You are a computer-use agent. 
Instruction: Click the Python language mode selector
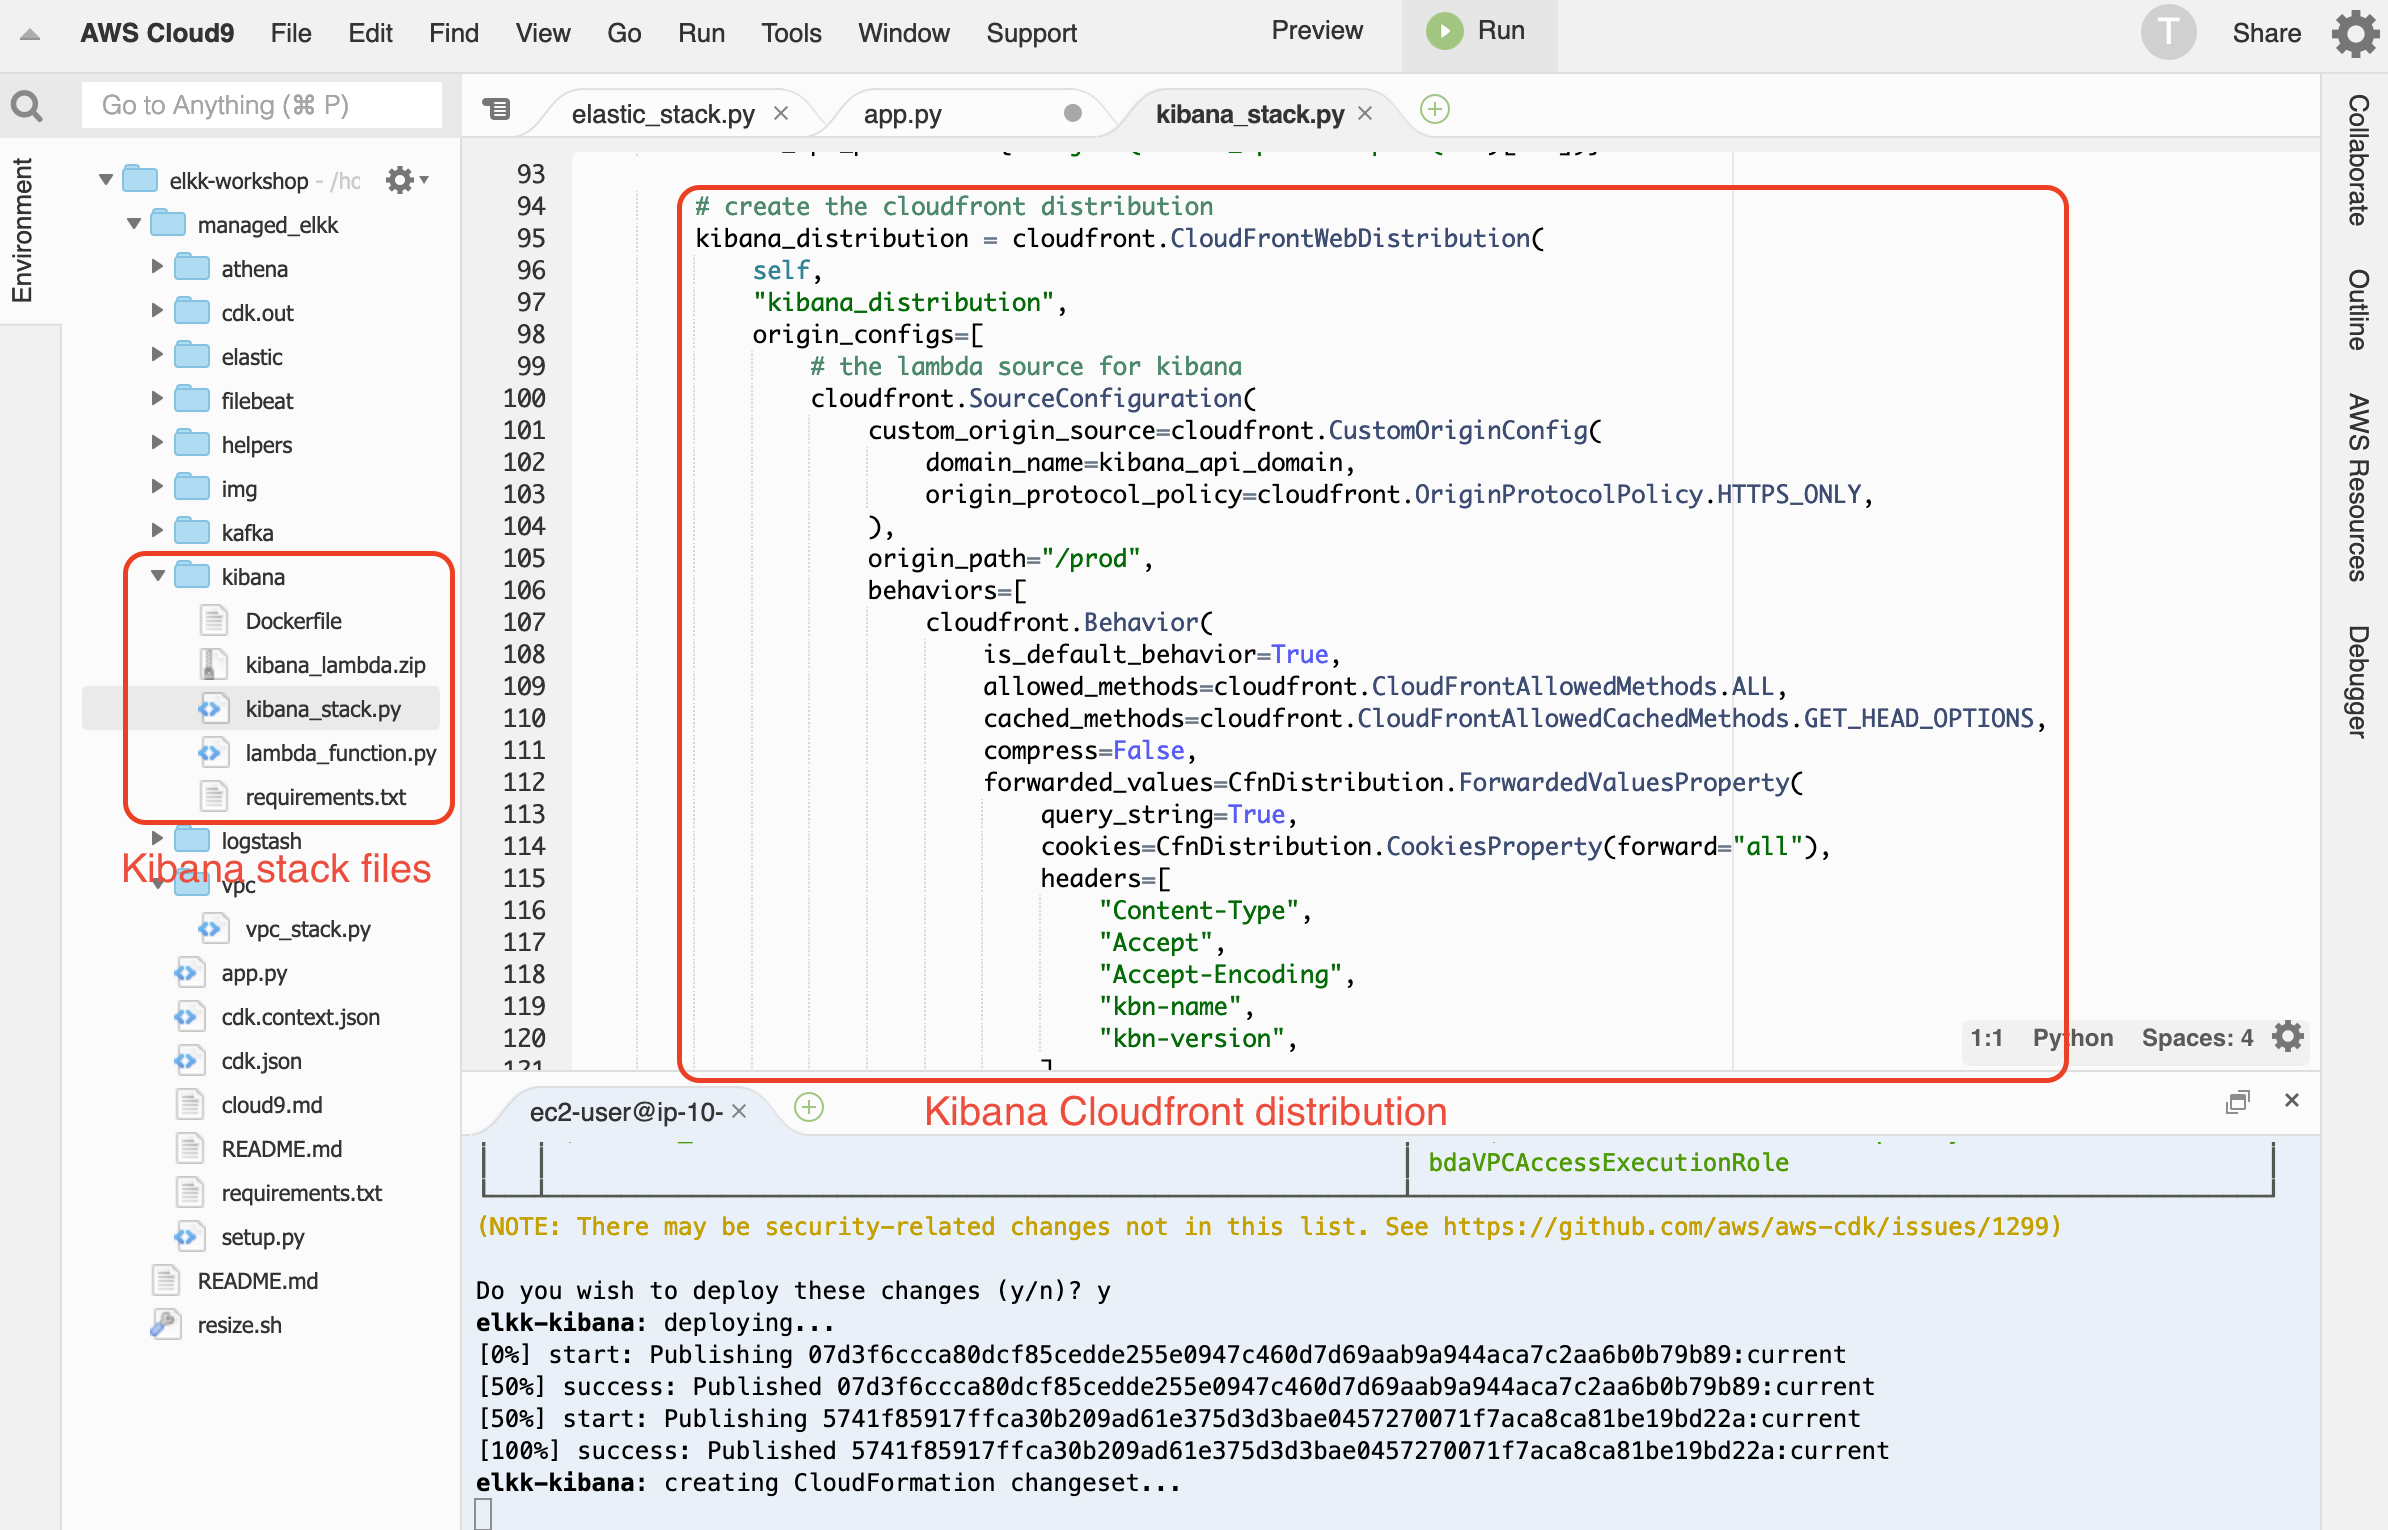[x=2072, y=1037]
